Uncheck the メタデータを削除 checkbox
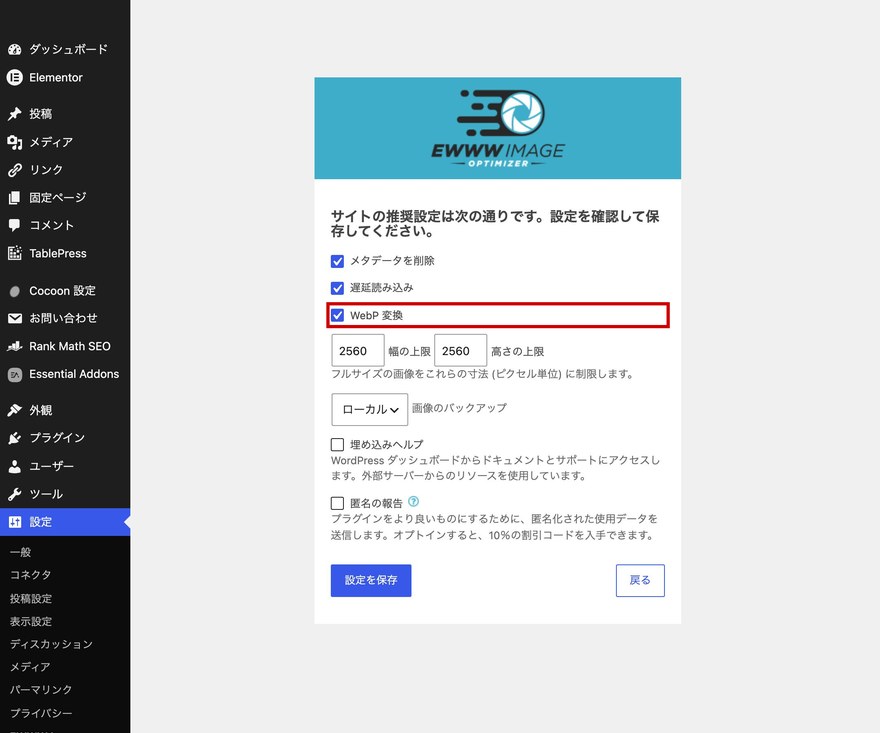Viewport: 880px width, 733px height. pos(337,261)
